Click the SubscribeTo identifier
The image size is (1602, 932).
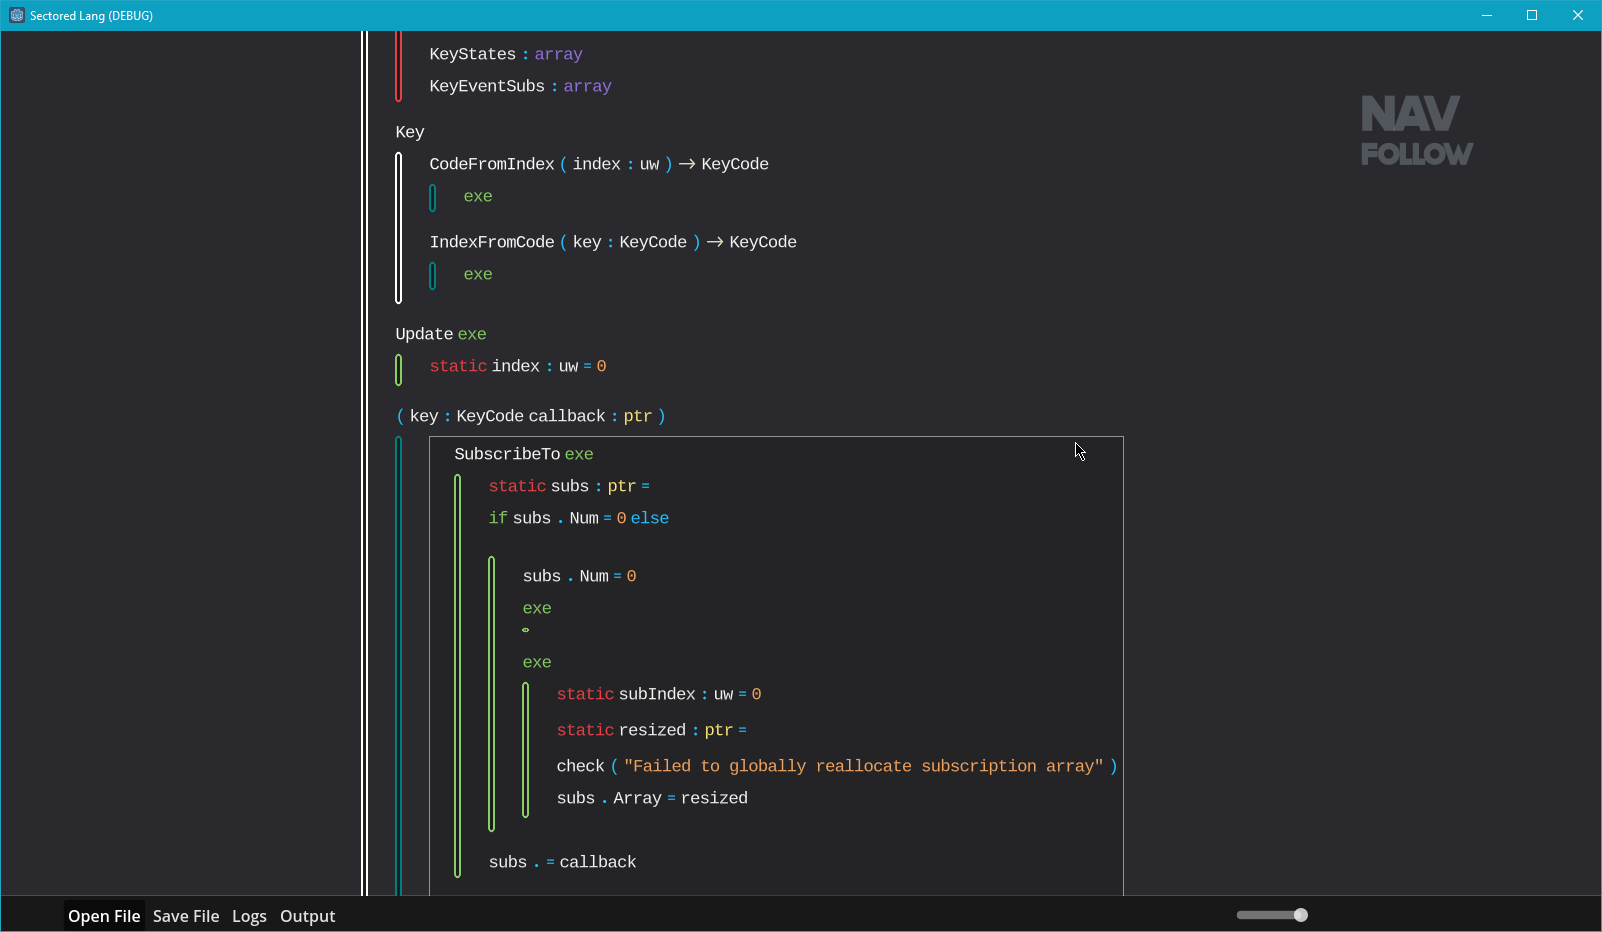[507, 454]
